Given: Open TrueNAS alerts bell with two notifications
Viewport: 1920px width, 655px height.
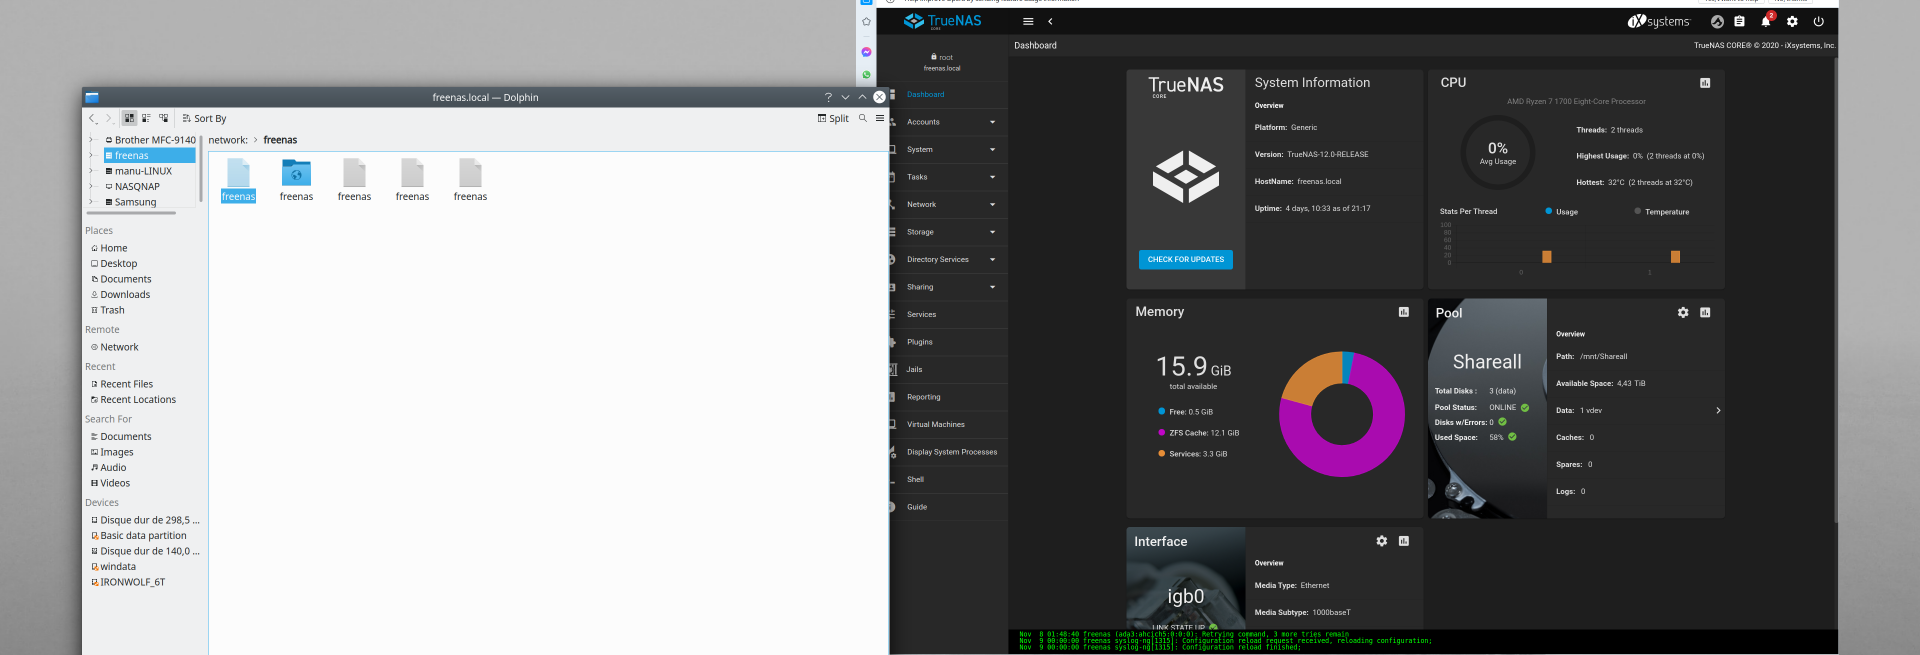Looking at the screenshot, I should (1766, 20).
